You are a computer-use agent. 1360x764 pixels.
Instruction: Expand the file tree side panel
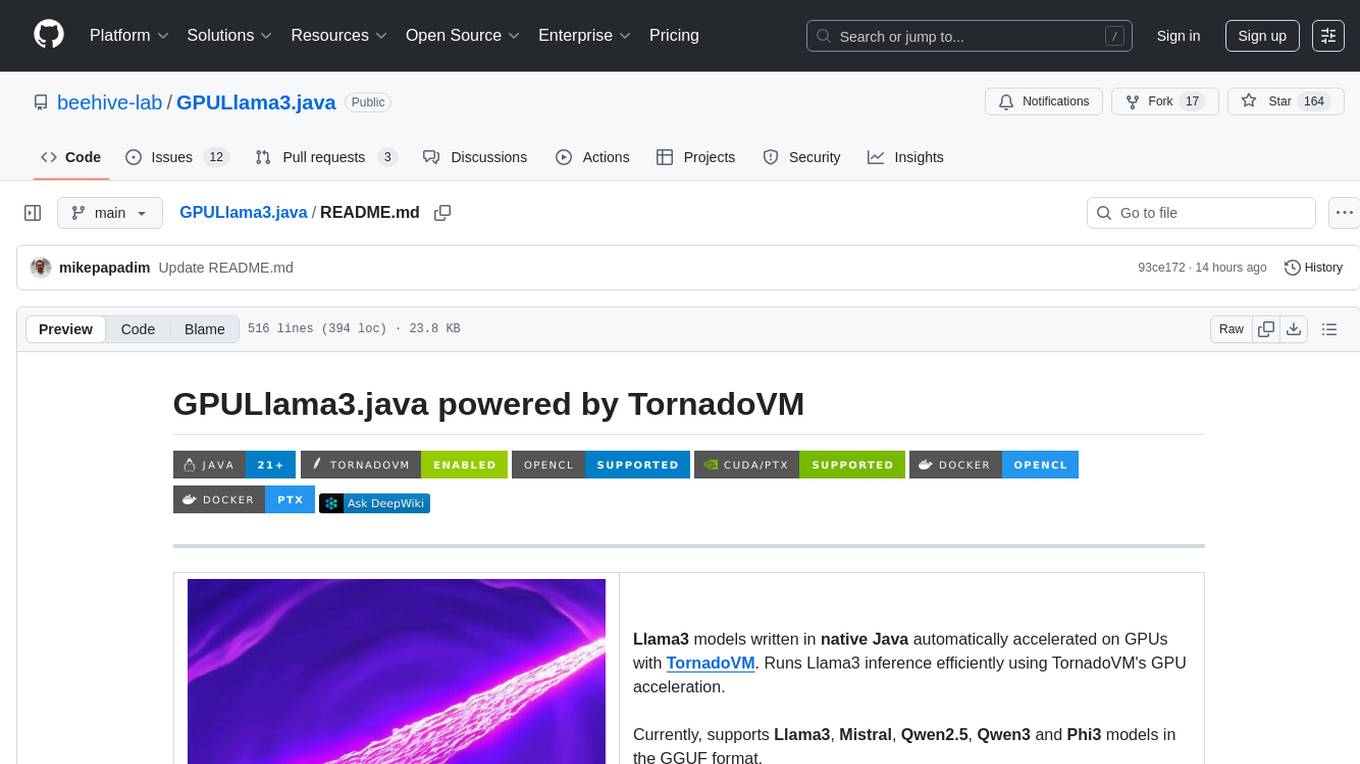(32, 213)
